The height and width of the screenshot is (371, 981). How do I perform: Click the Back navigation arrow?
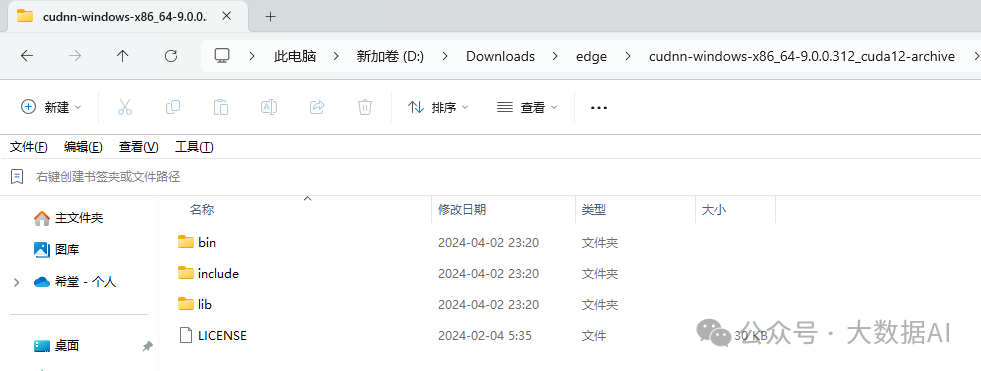tap(27, 56)
